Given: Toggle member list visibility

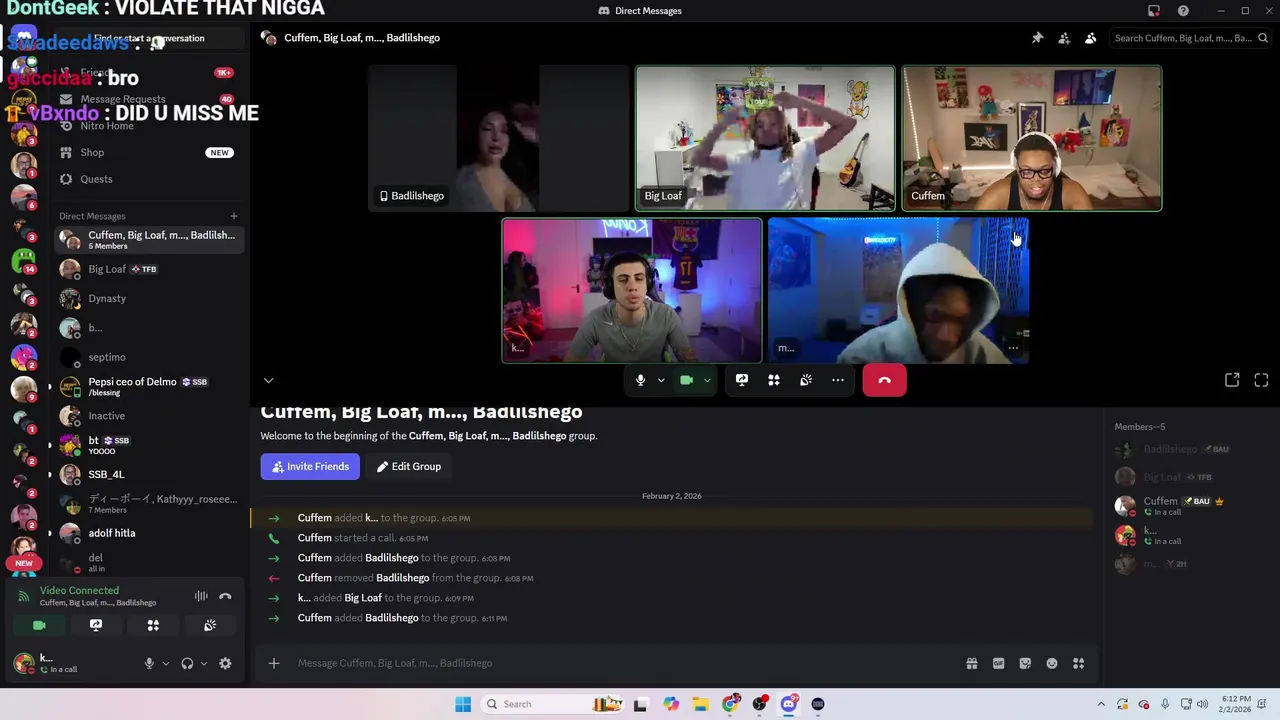Looking at the screenshot, I should pos(1090,38).
